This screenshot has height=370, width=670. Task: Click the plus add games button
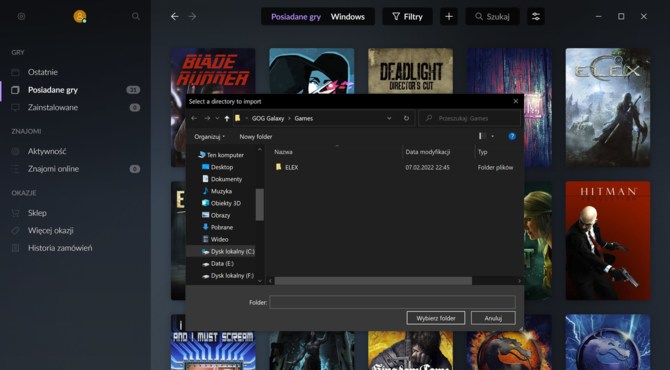click(449, 16)
